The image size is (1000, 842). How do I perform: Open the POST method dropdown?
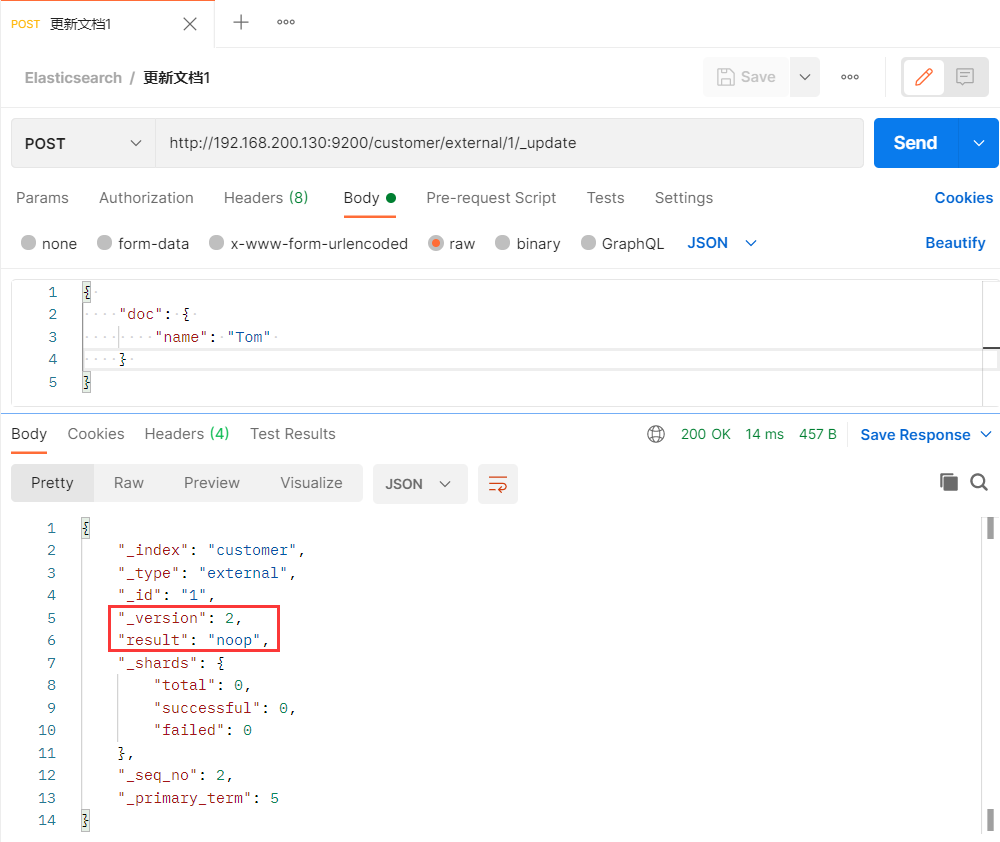84,144
